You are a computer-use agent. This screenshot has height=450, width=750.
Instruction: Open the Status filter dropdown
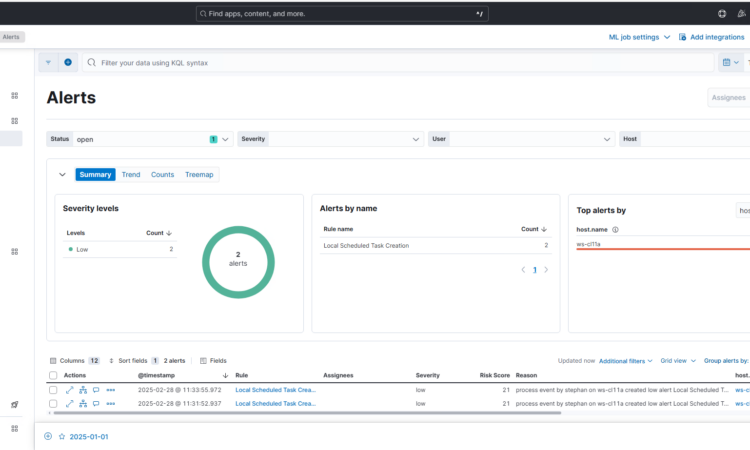pyautogui.click(x=140, y=139)
